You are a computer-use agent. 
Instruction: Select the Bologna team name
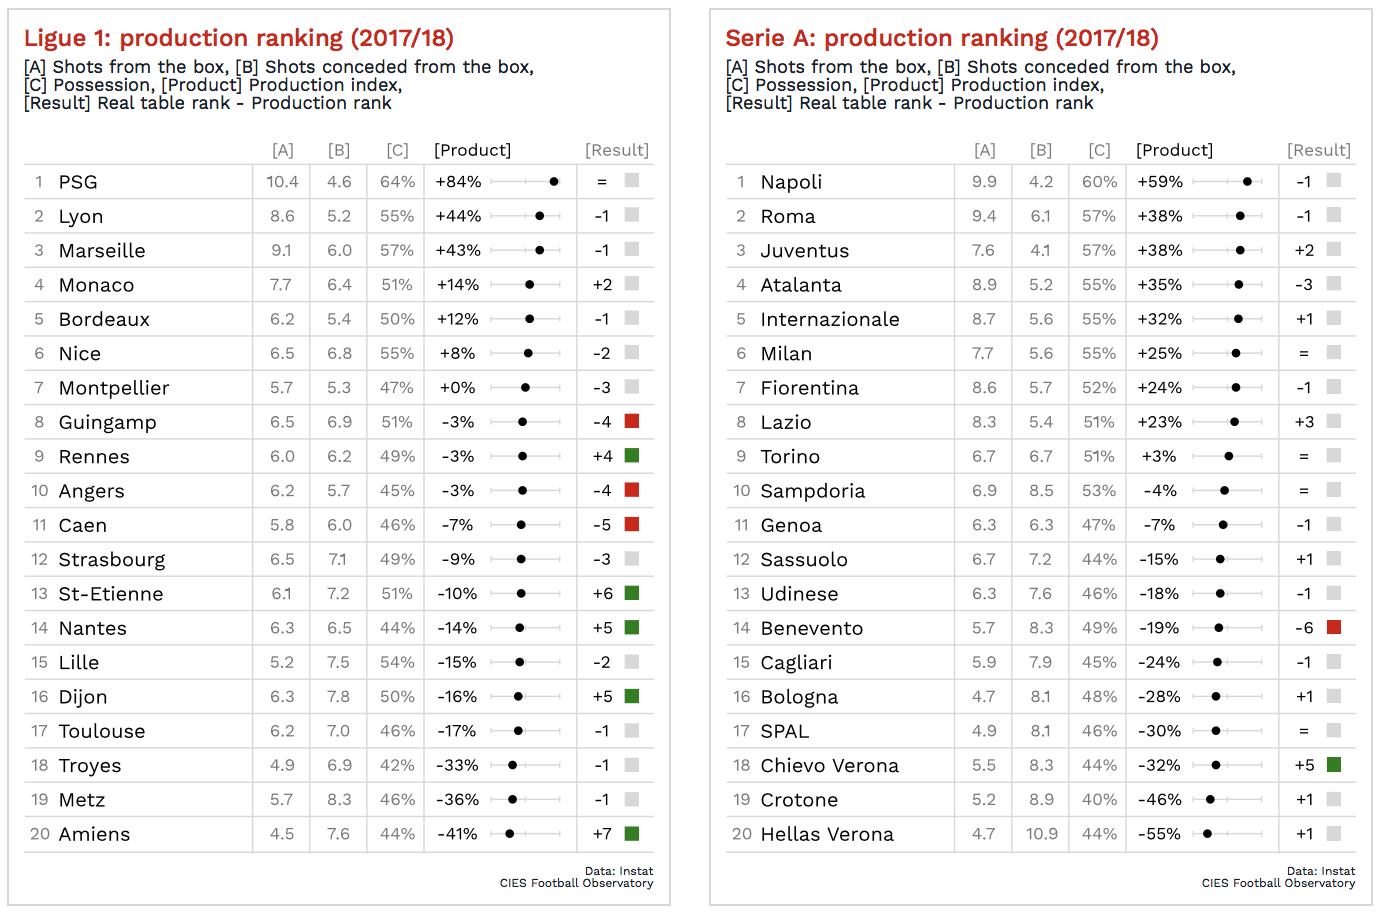click(799, 697)
